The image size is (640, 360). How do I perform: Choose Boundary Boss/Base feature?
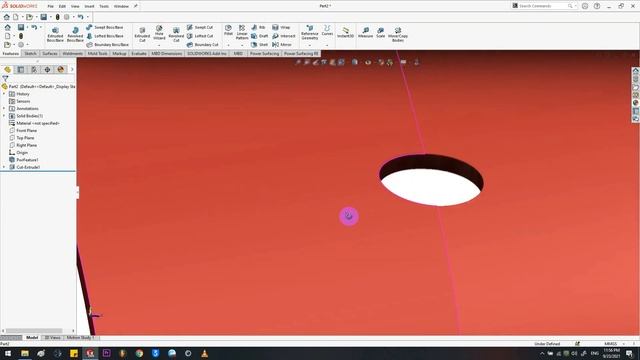point(107,44)
